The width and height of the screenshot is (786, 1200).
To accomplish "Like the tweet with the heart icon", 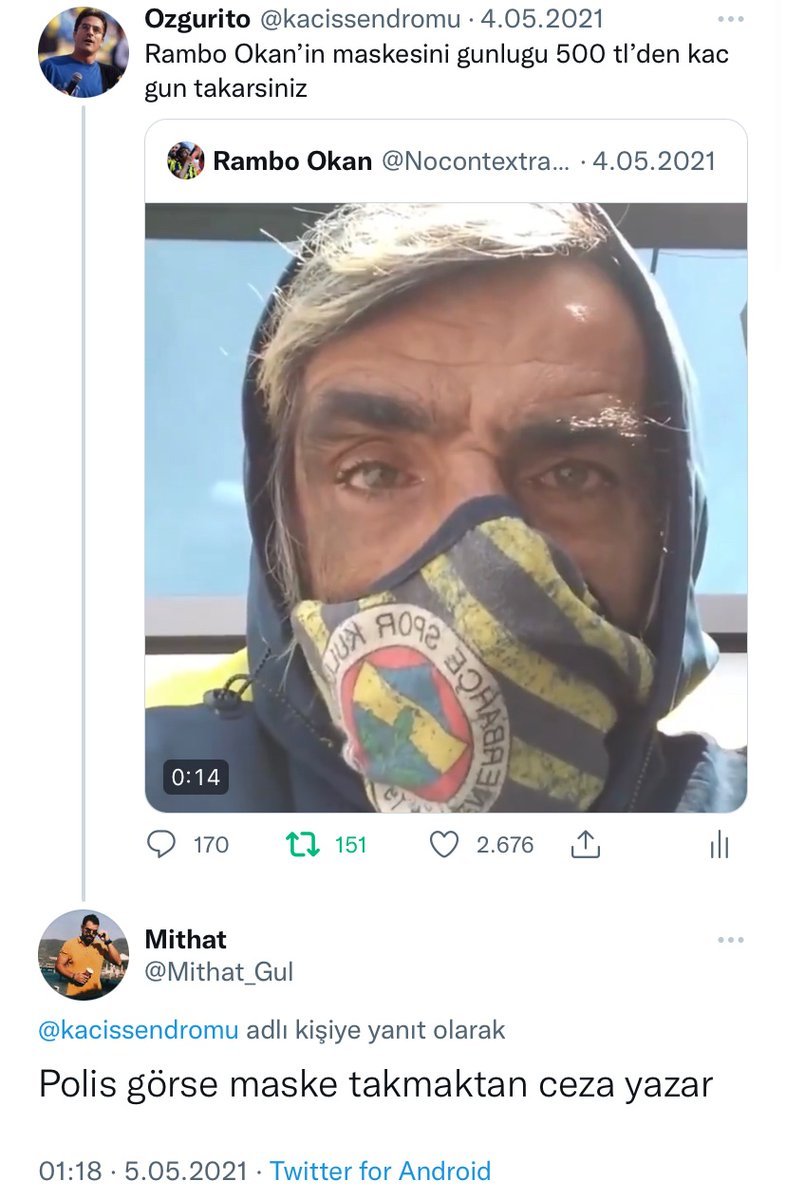I will tap(443, 845).
